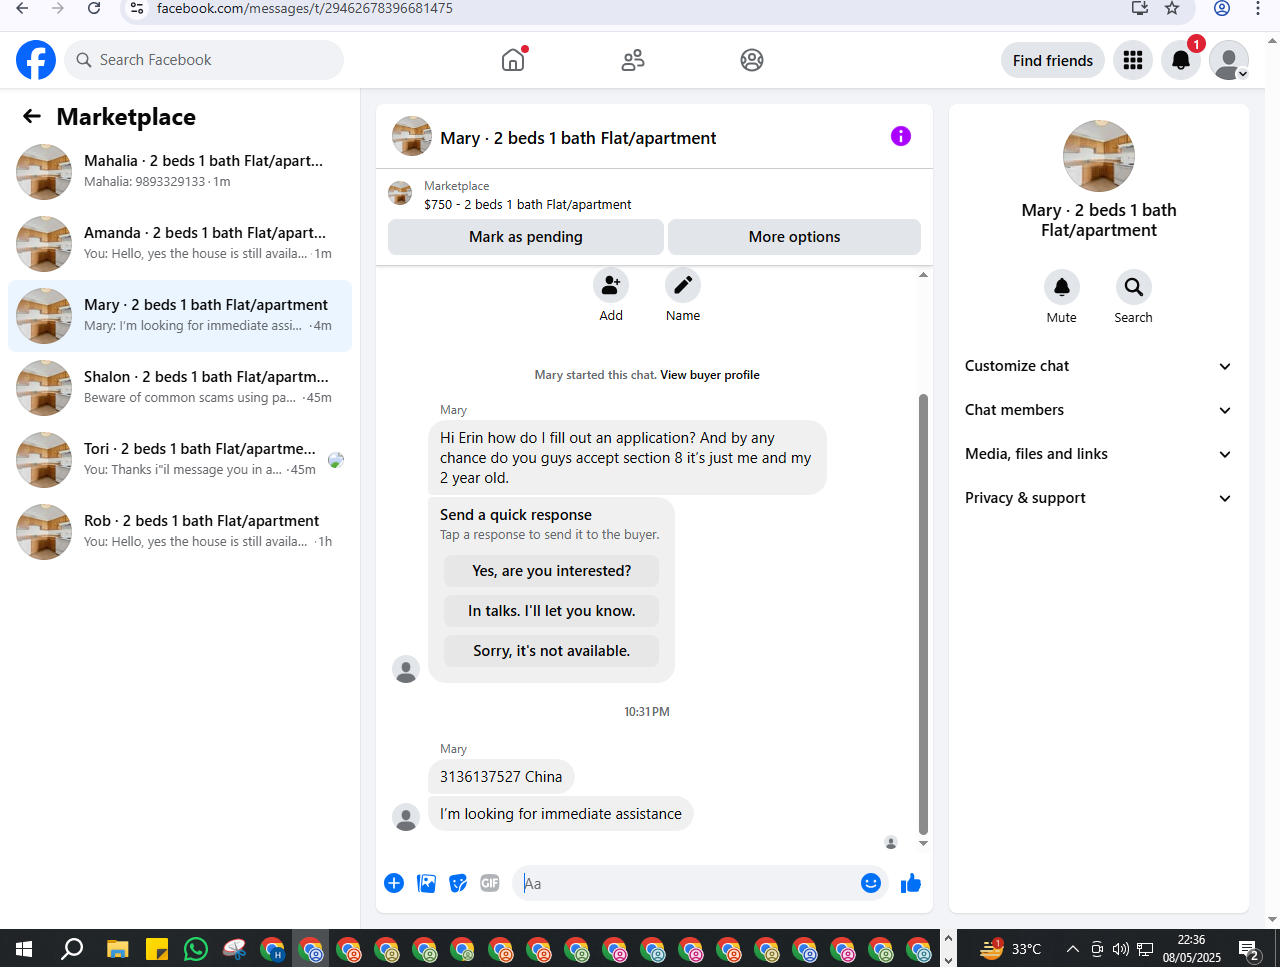Reload the page in browser toolbar
The width and height of the screenshot is (1280, 967).
[94, 8]
